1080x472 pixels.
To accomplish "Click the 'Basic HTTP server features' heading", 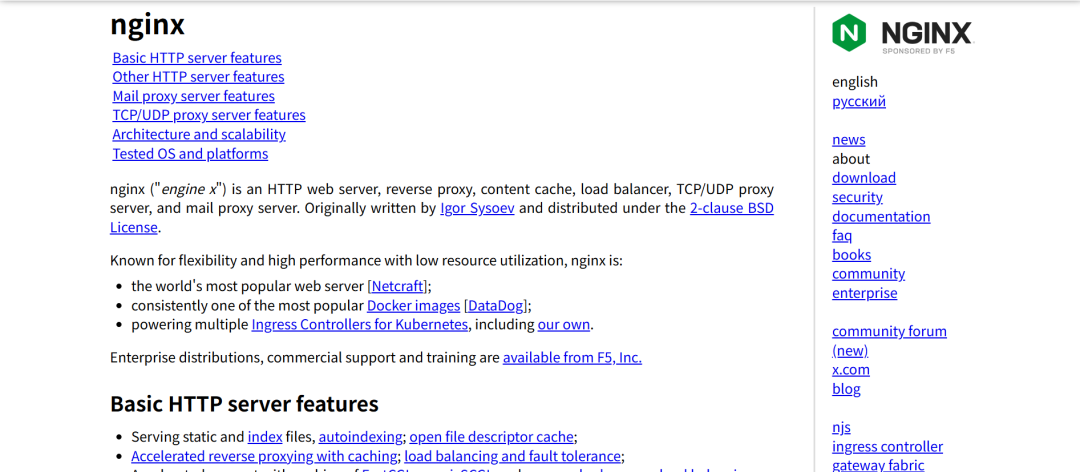I will coord(244,403).
